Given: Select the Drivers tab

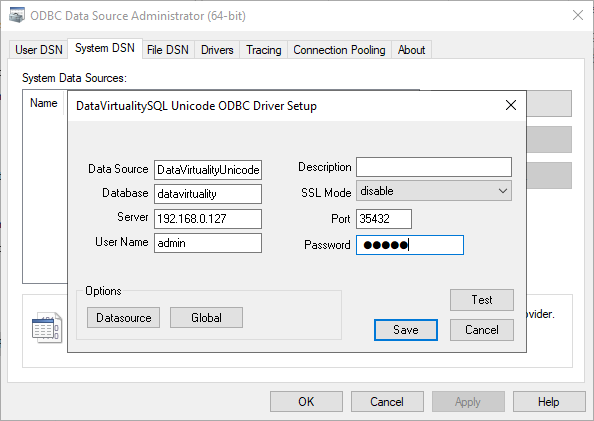Looking at the screenshot, I should tap(217, 50).
